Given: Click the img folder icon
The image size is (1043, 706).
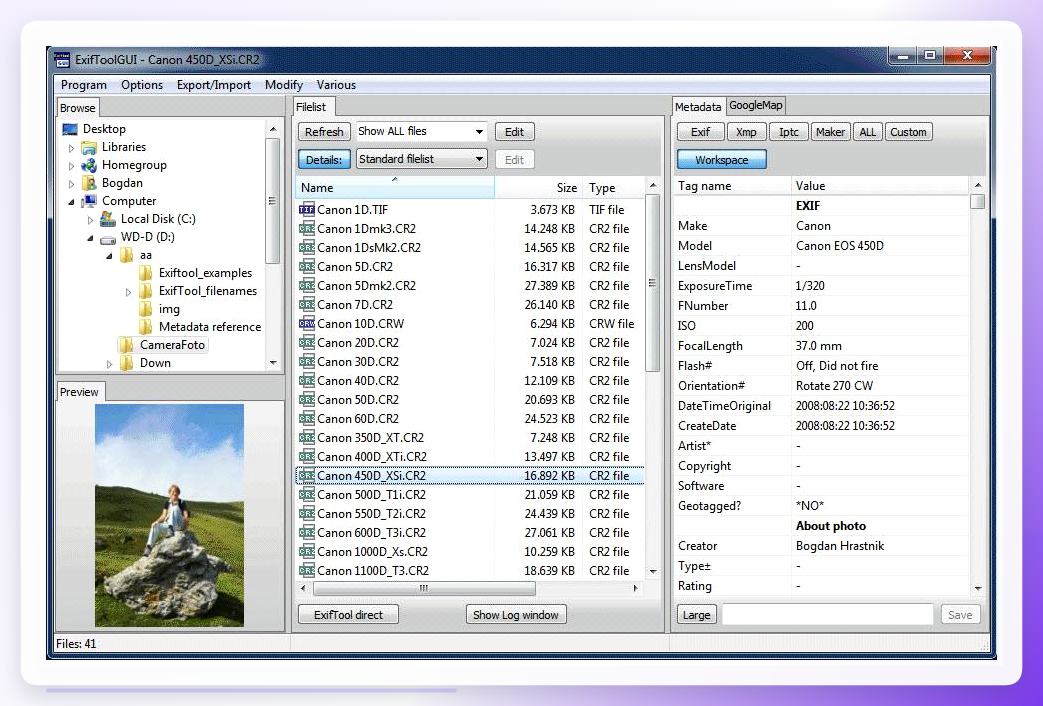Looking at the screenshot, I should [x=146, y=309].
